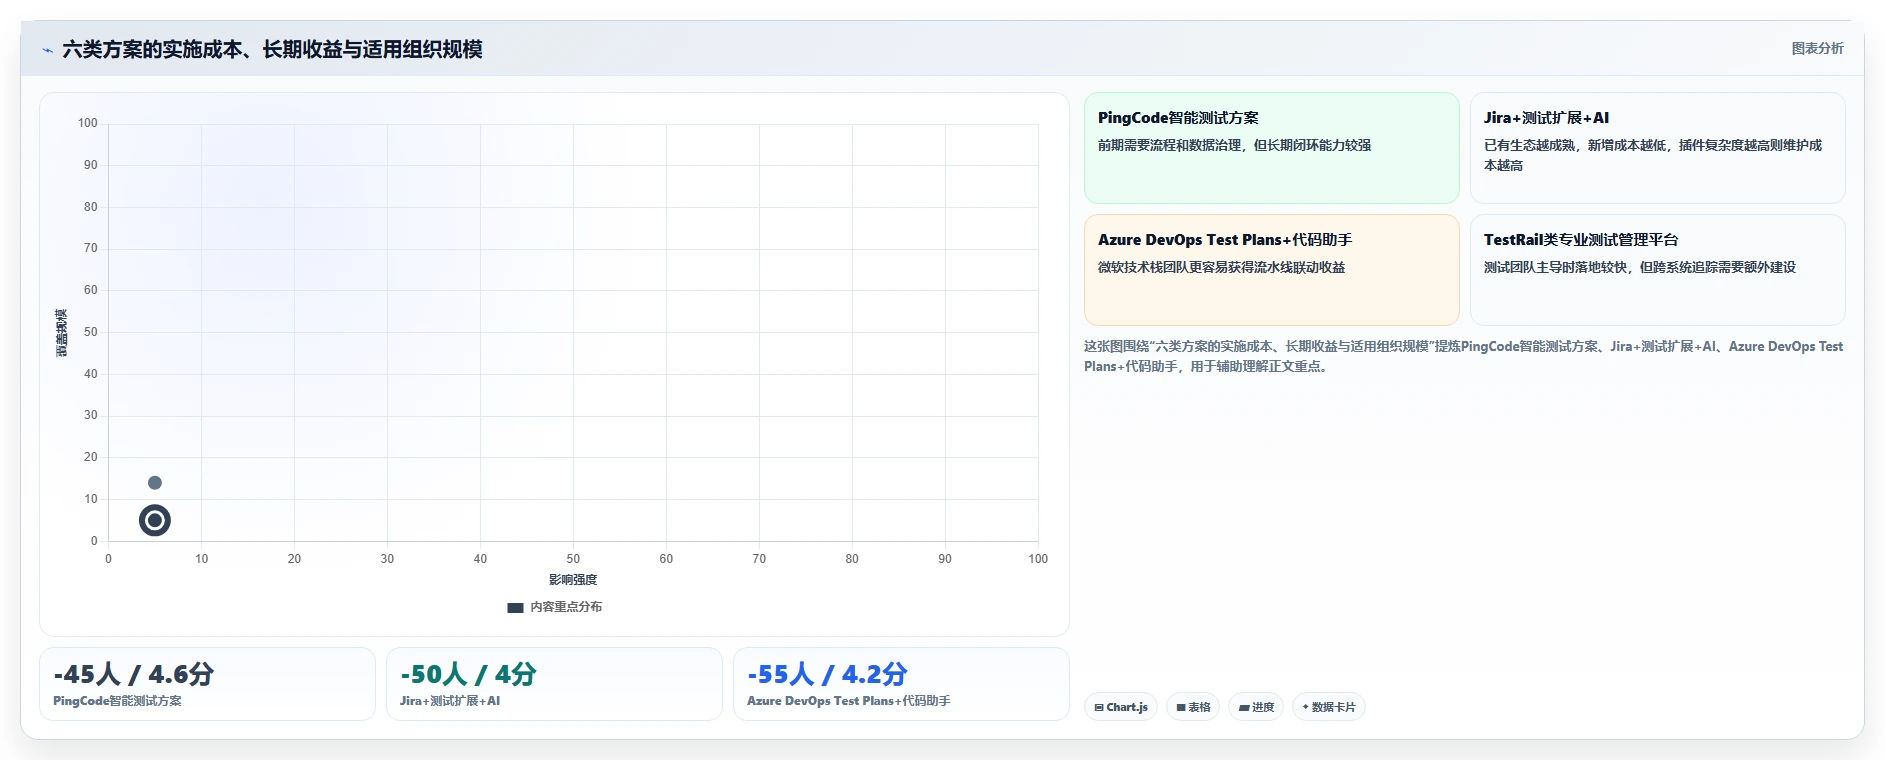Click the panel title 六类方案的实施成本、长期收益与适用组织规模

272,49
